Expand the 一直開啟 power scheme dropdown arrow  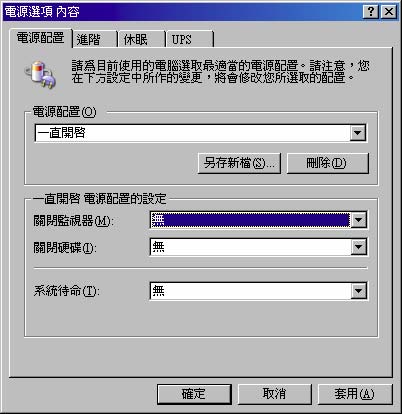click(358, 133)
